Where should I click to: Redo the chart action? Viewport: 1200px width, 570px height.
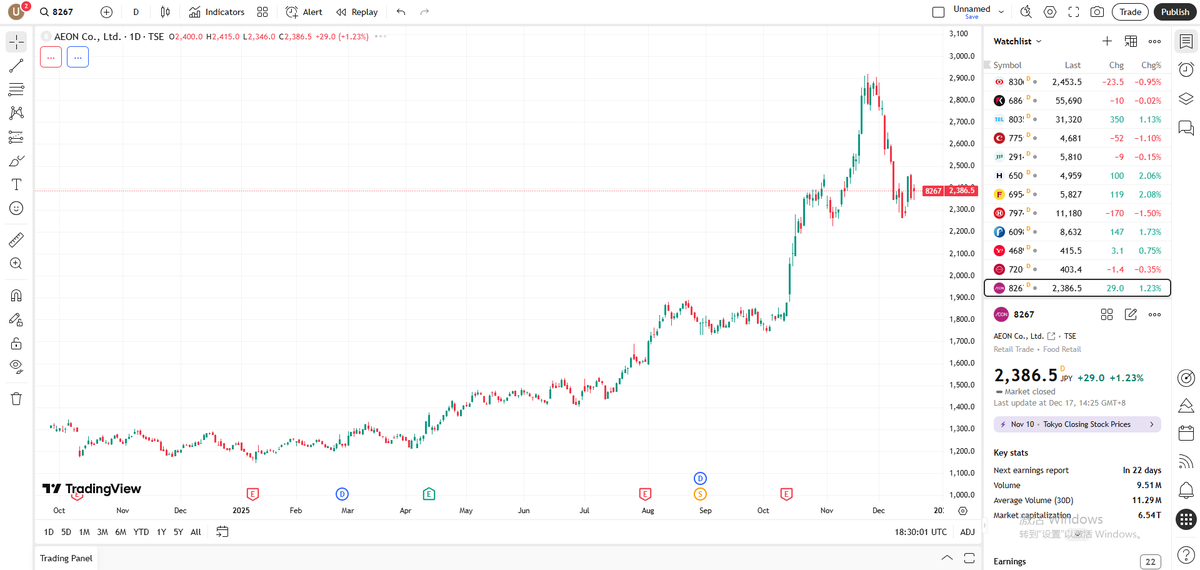[x=425, y=12]
